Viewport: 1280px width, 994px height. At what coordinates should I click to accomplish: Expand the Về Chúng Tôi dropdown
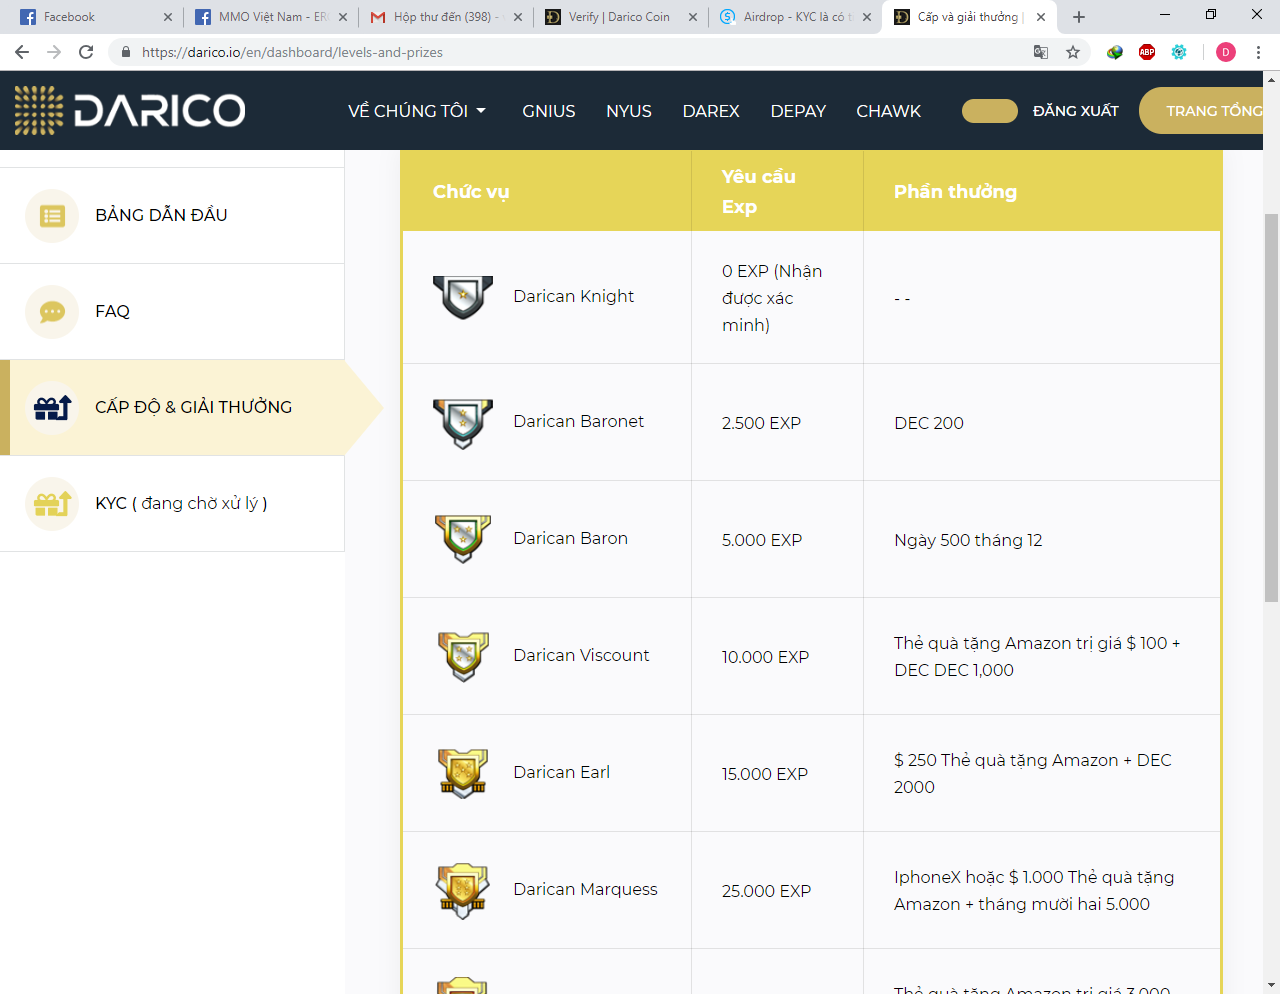pyautogui.click(x=417, y=111)
